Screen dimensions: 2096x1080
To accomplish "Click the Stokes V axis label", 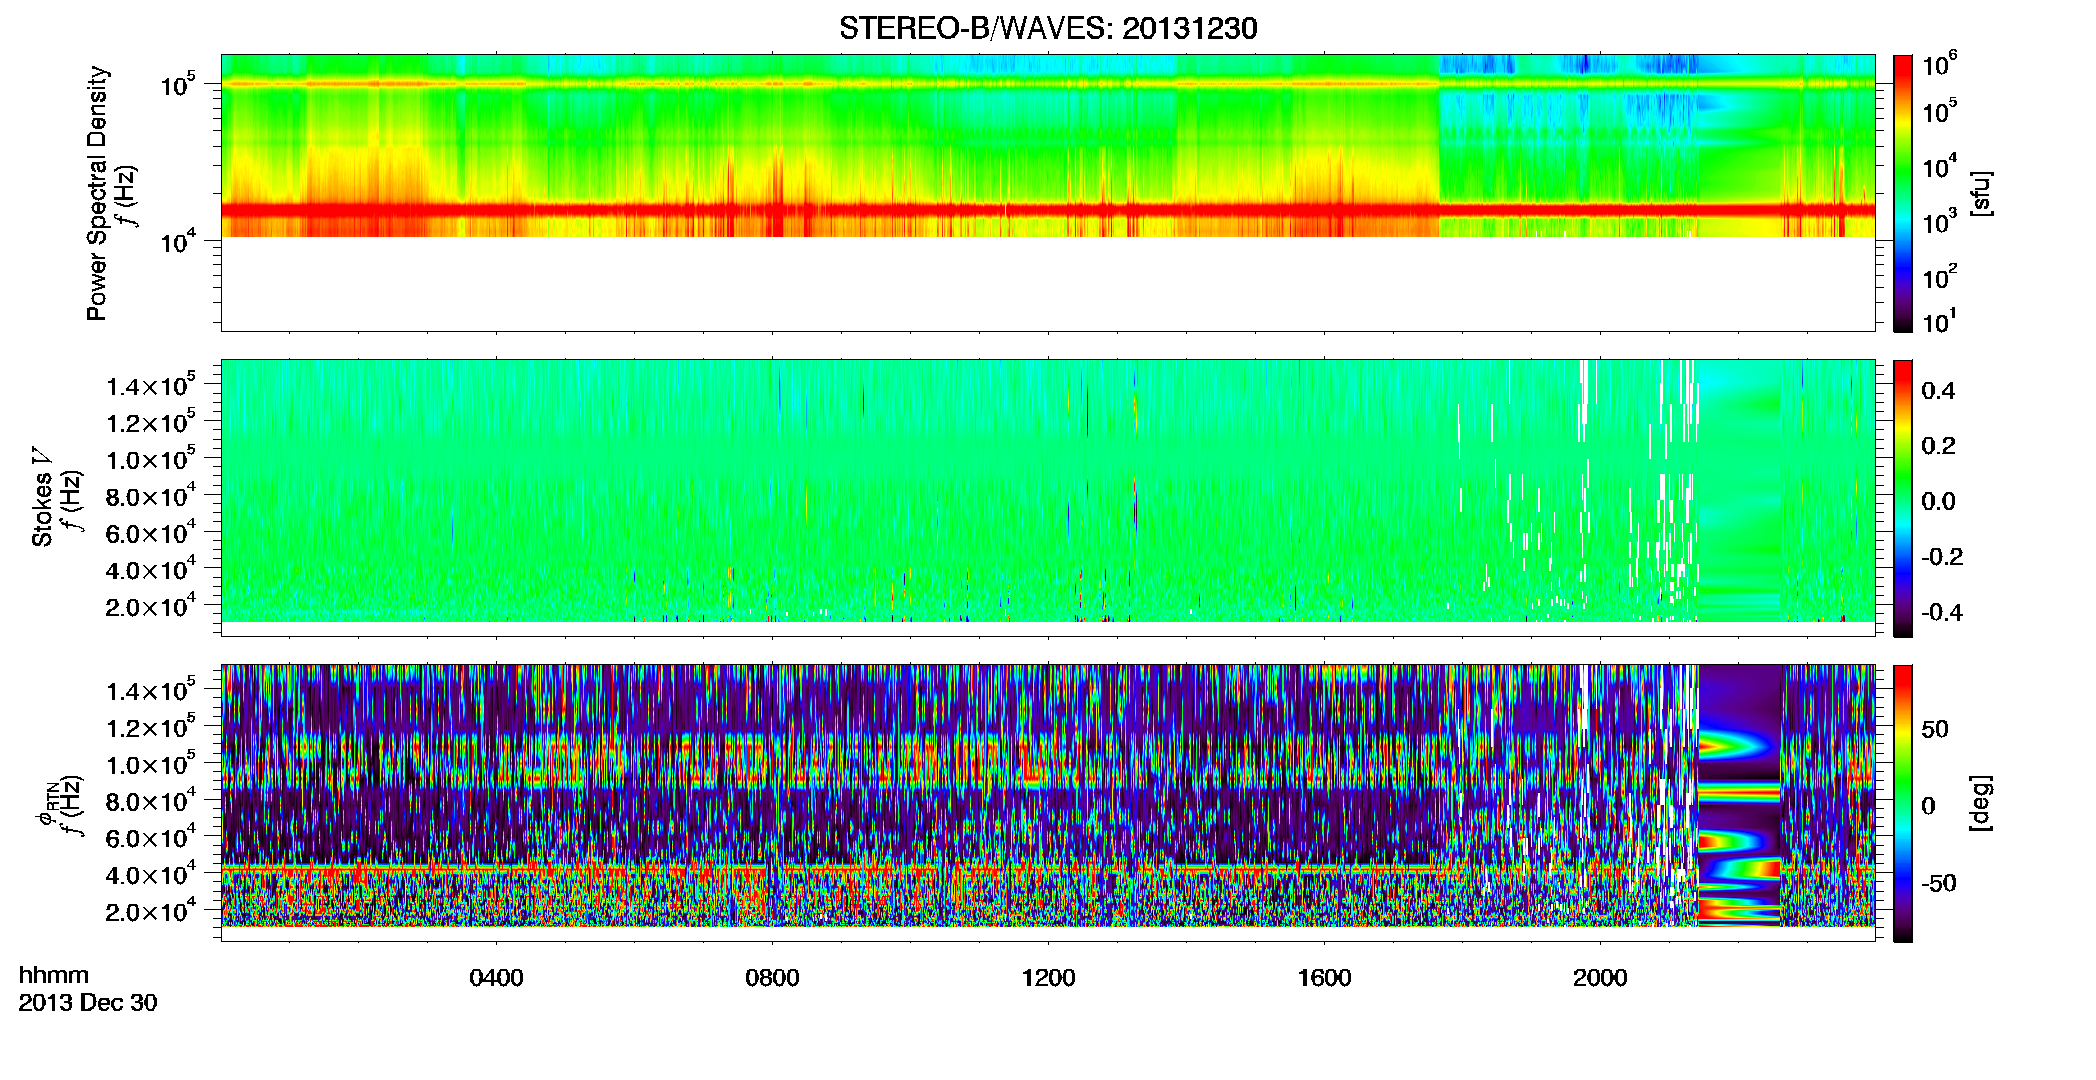I will pos(42,498).
